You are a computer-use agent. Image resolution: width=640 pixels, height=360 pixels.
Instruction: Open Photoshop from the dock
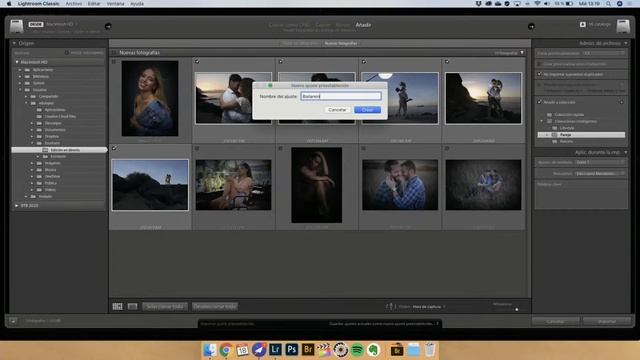tap(291, 350)
